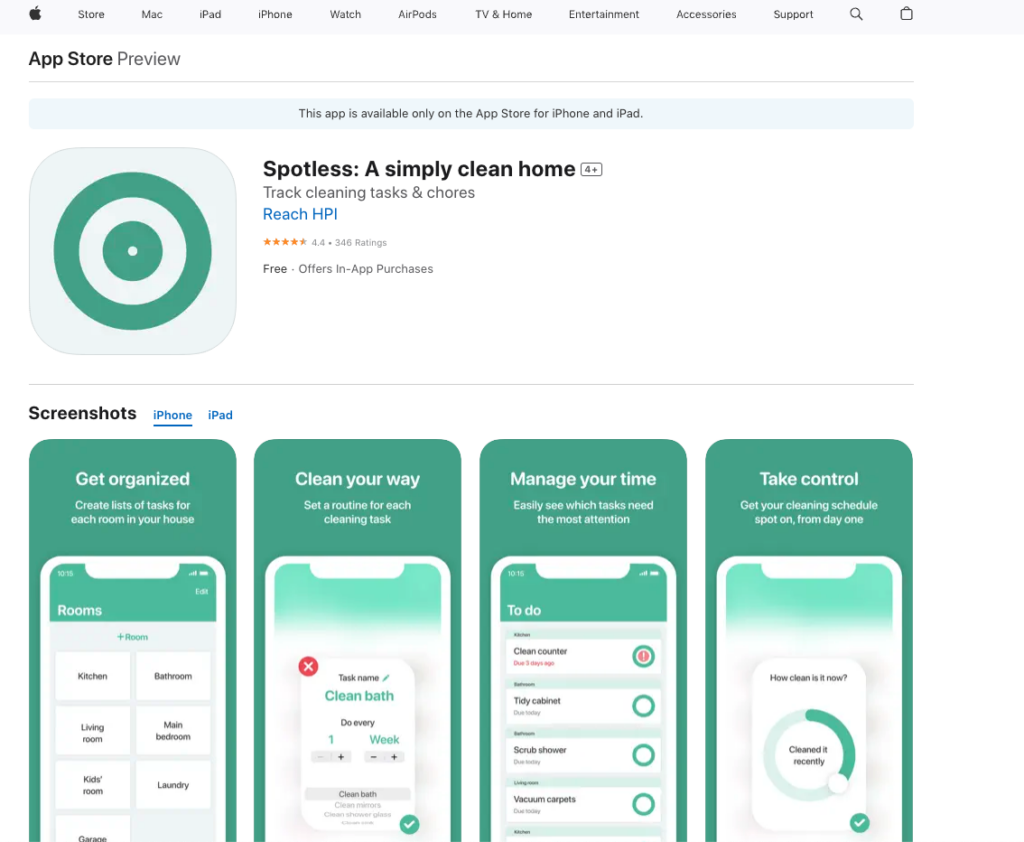
Task: Select the iPhone screenshots tab
Action: point(172,415)
